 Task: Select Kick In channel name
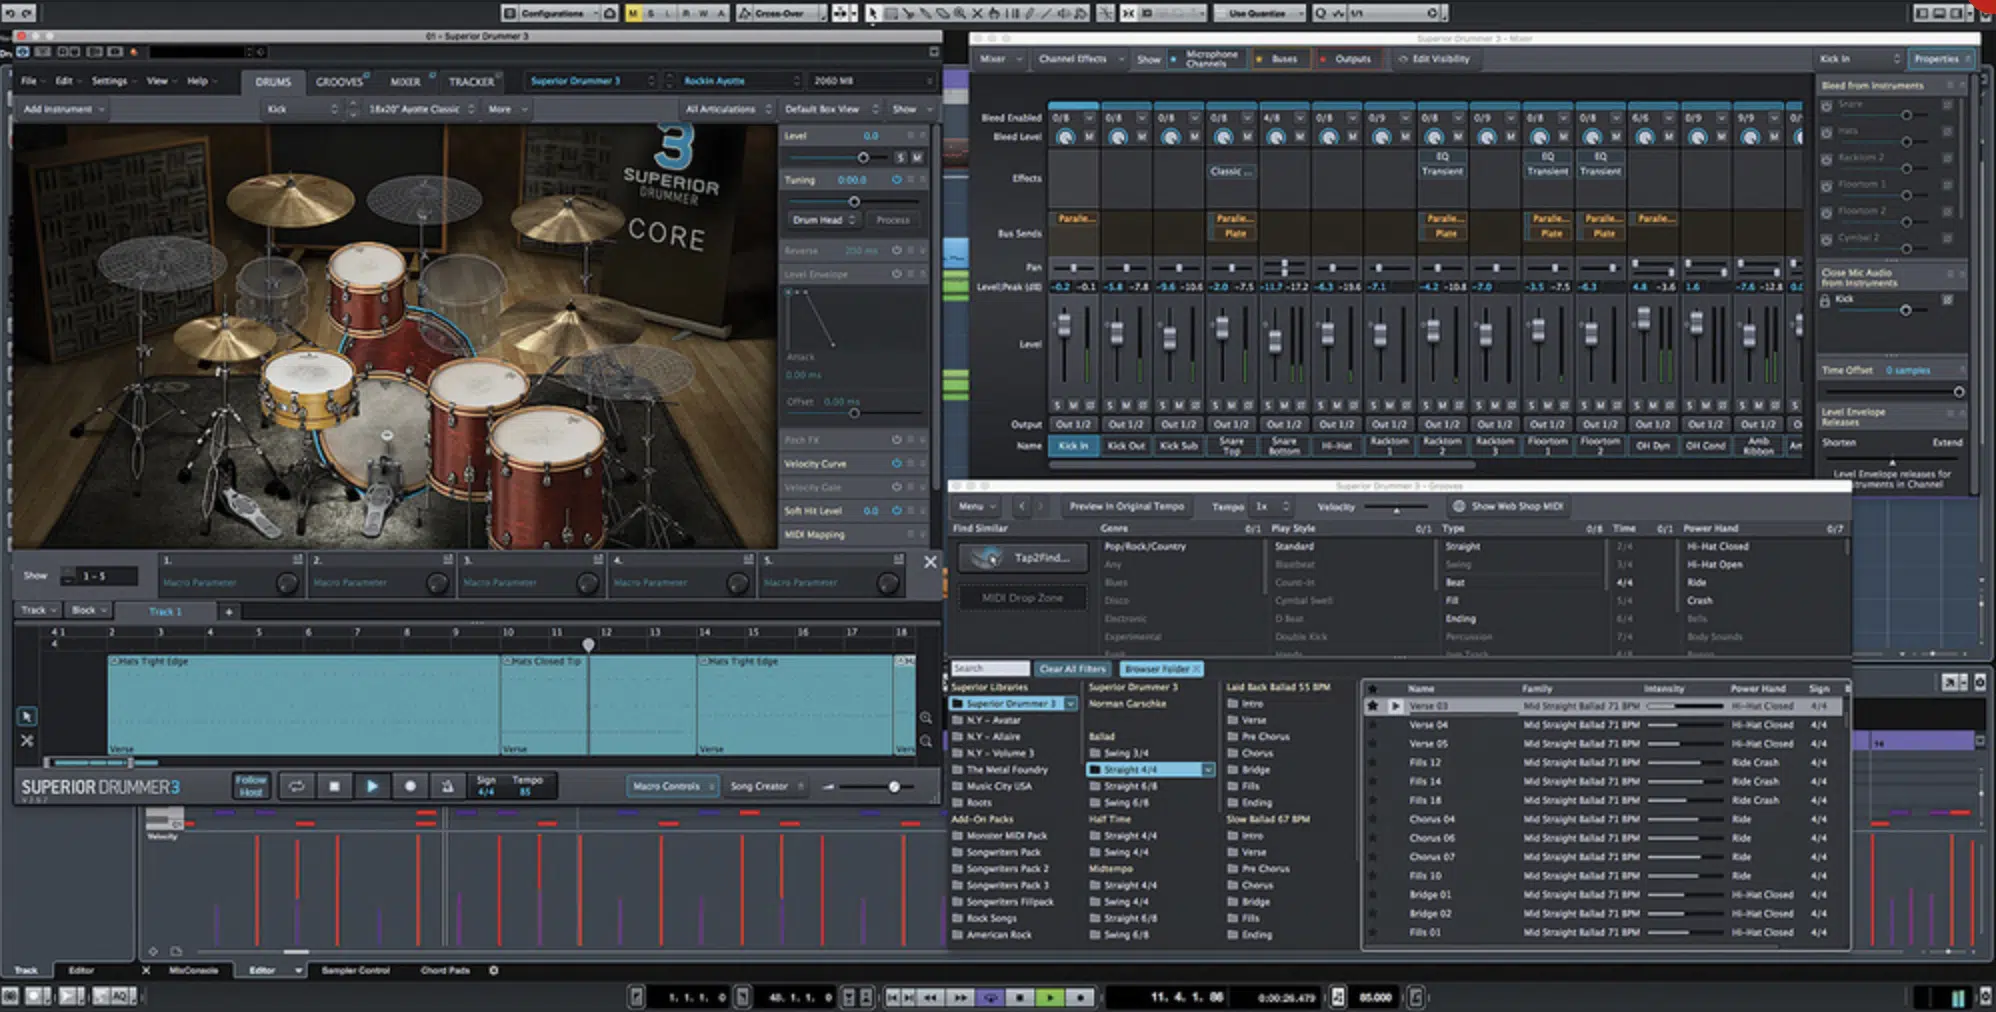pyautogui.click(x=1073, y=446)
